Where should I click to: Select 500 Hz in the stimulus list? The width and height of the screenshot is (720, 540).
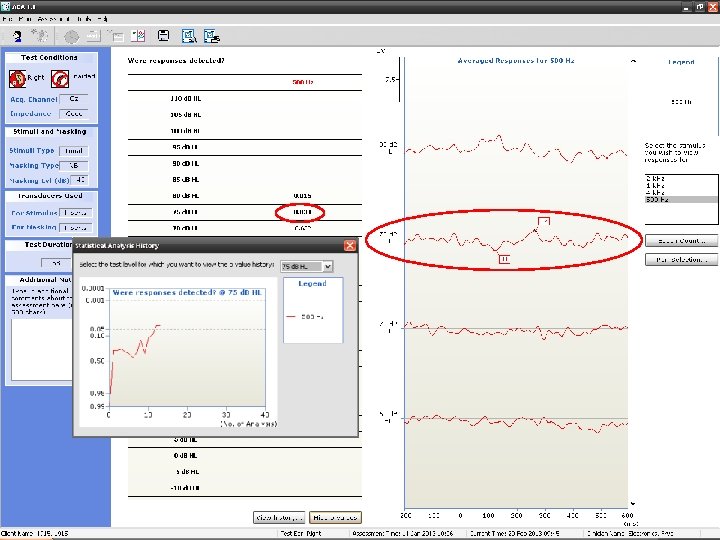click(x=681, y=199)
